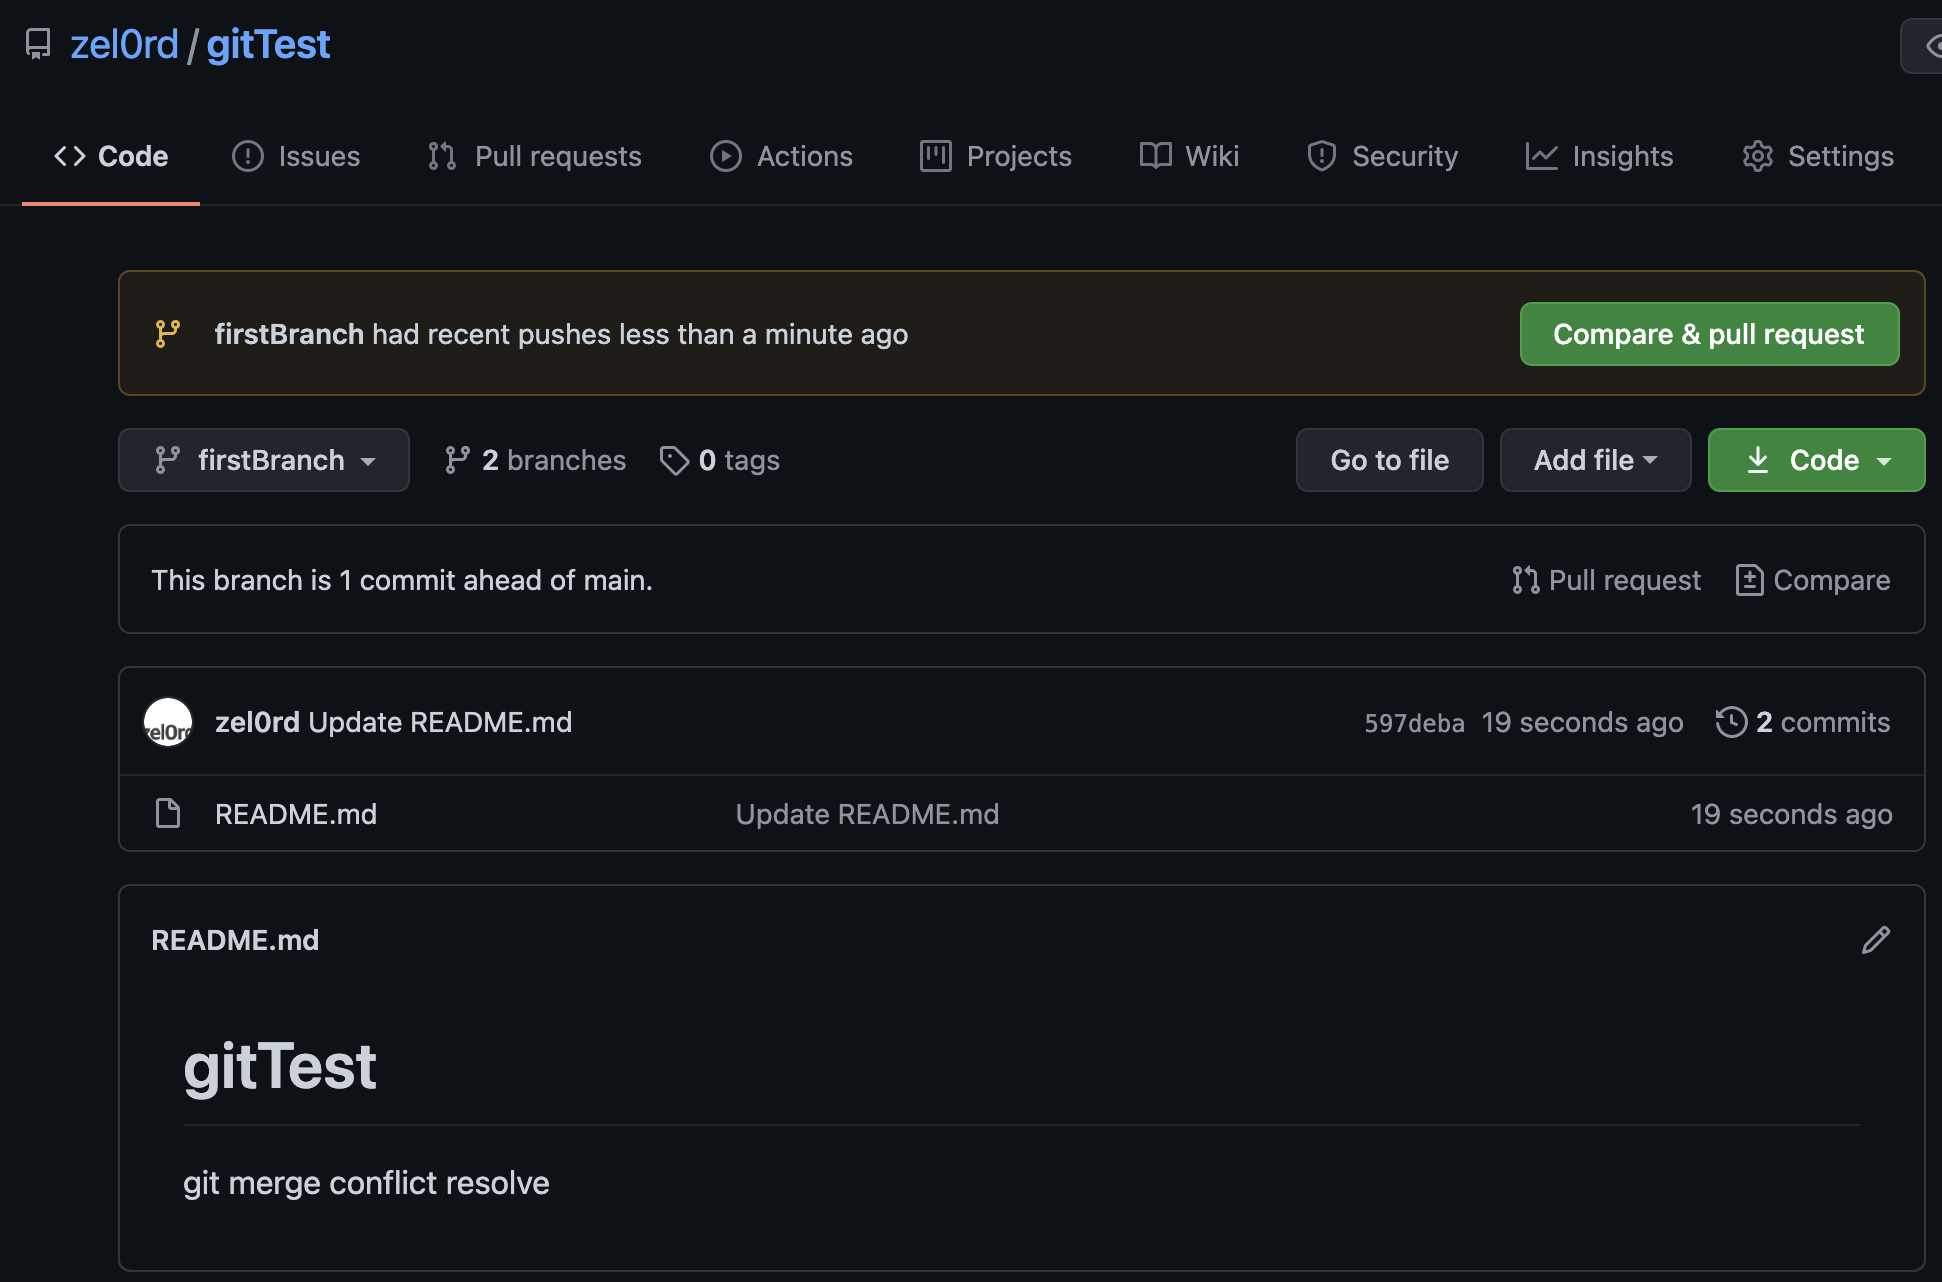Open the Pull requests tab
Image resolution: width=1942 pixels, height=1282 pixels.
(x=535, y=156)
